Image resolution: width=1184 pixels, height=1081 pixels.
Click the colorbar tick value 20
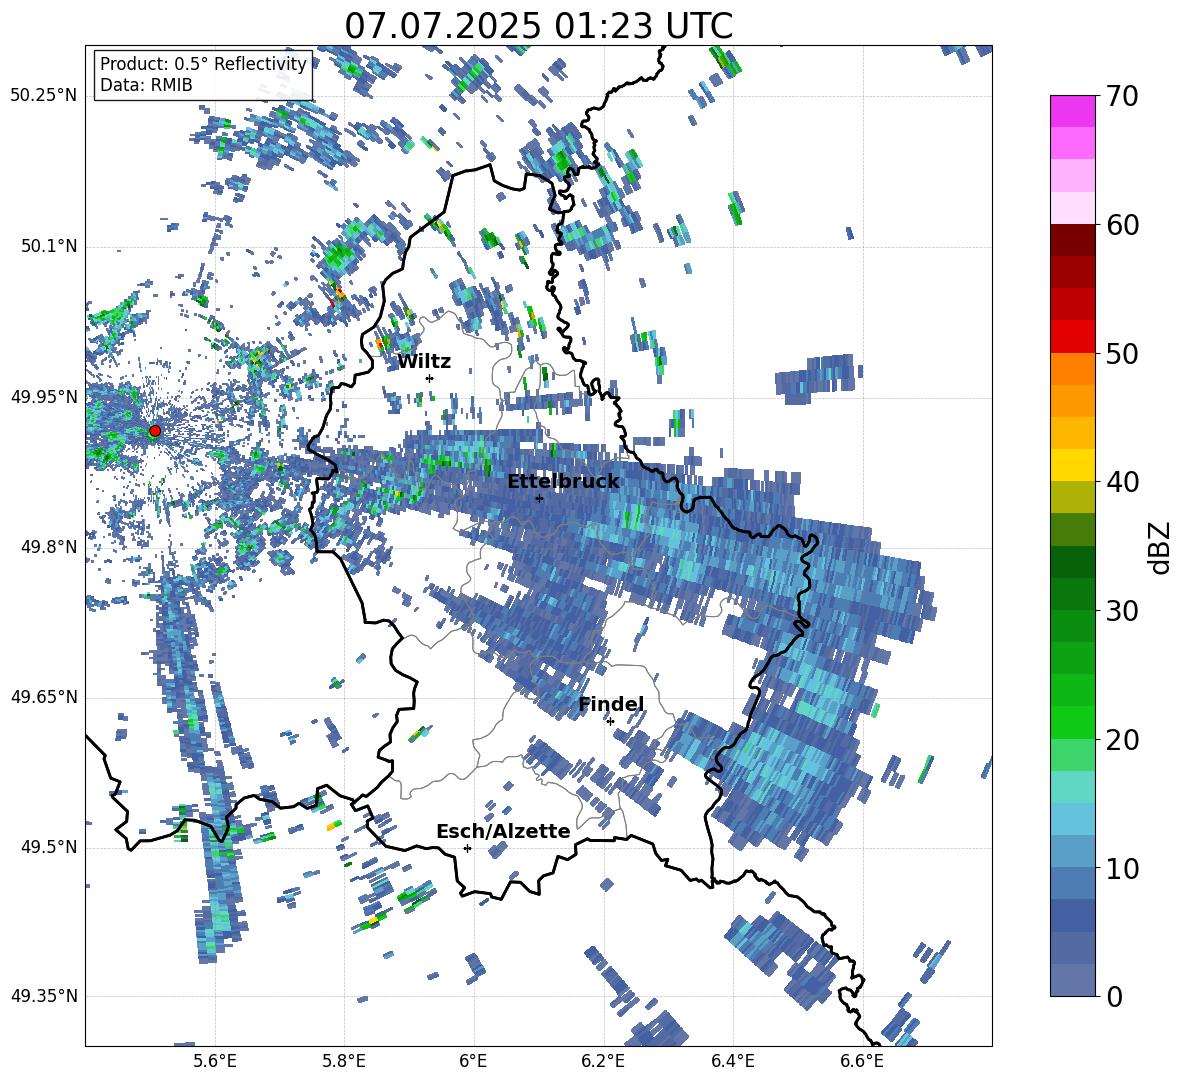tap(1121, 739)
